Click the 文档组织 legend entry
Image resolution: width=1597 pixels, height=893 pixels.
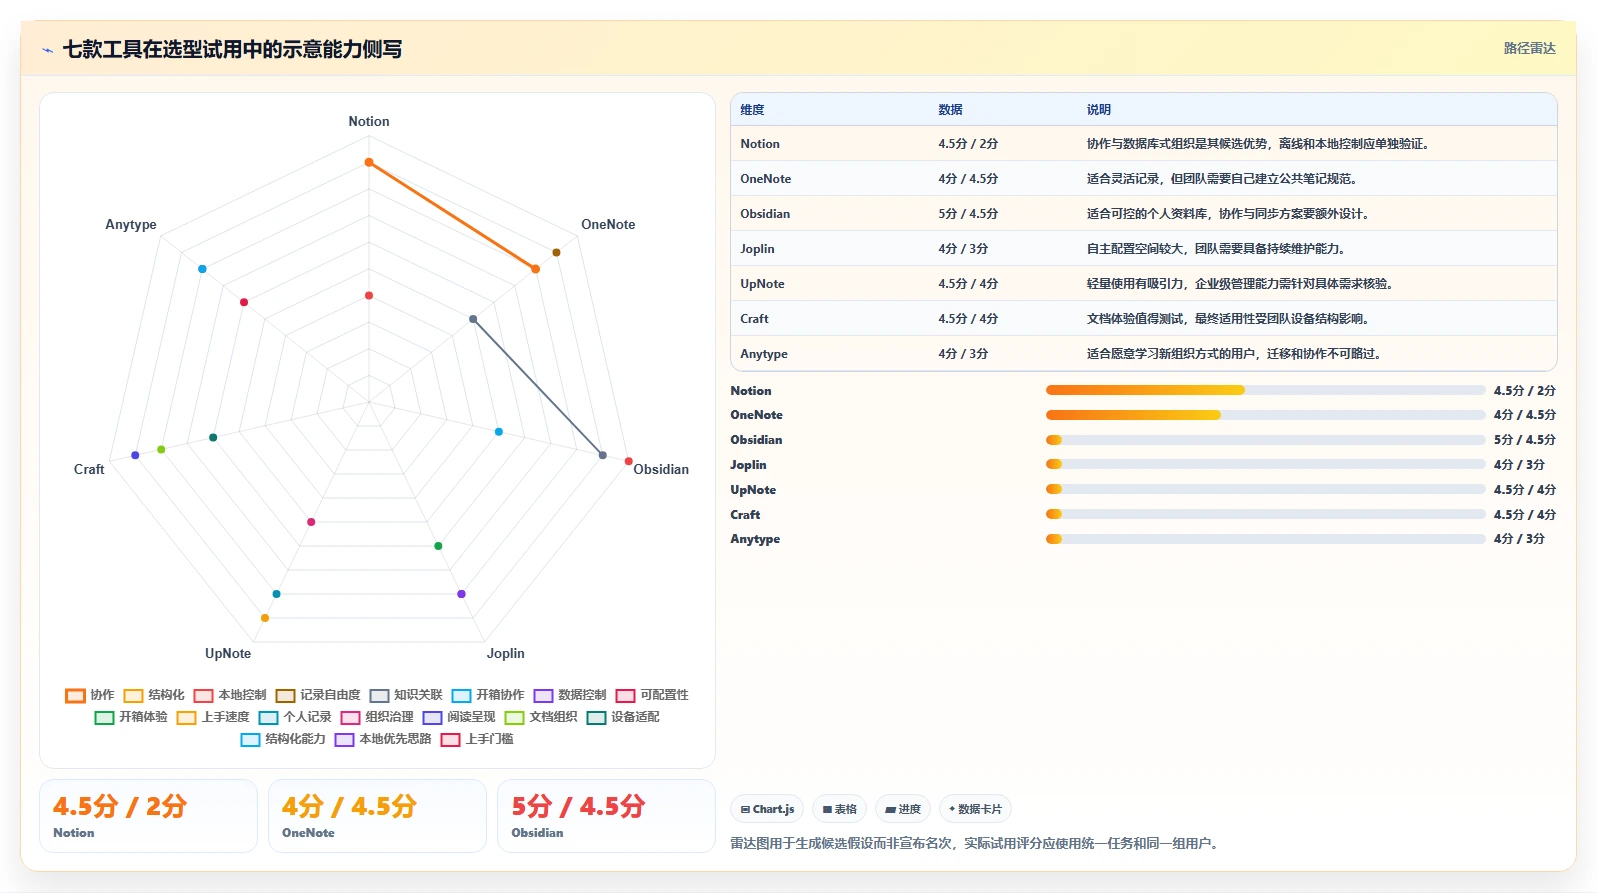541,717
